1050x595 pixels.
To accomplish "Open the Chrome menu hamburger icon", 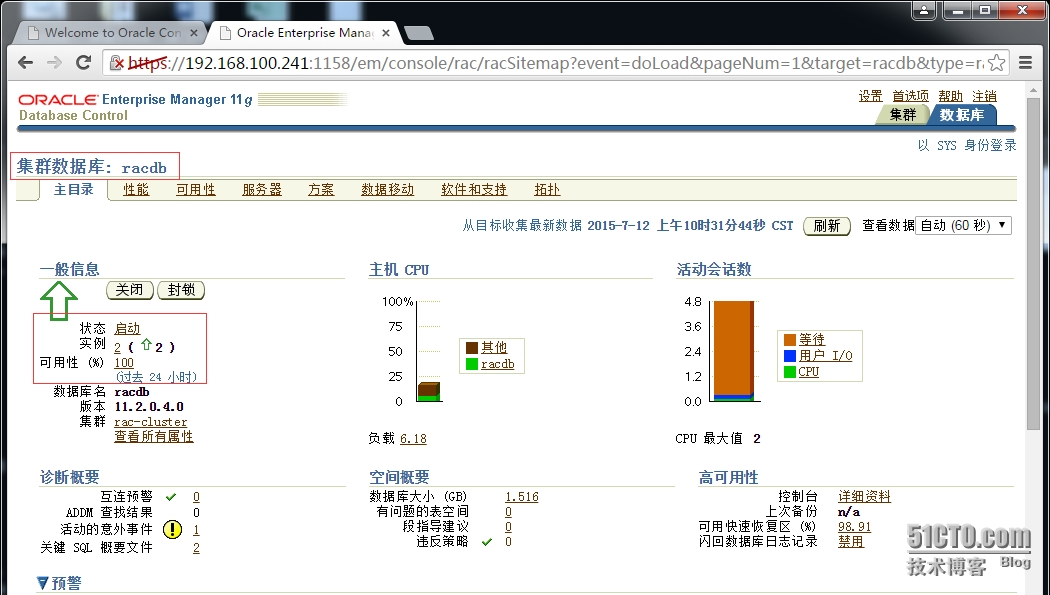I will tap(1025, 63).
